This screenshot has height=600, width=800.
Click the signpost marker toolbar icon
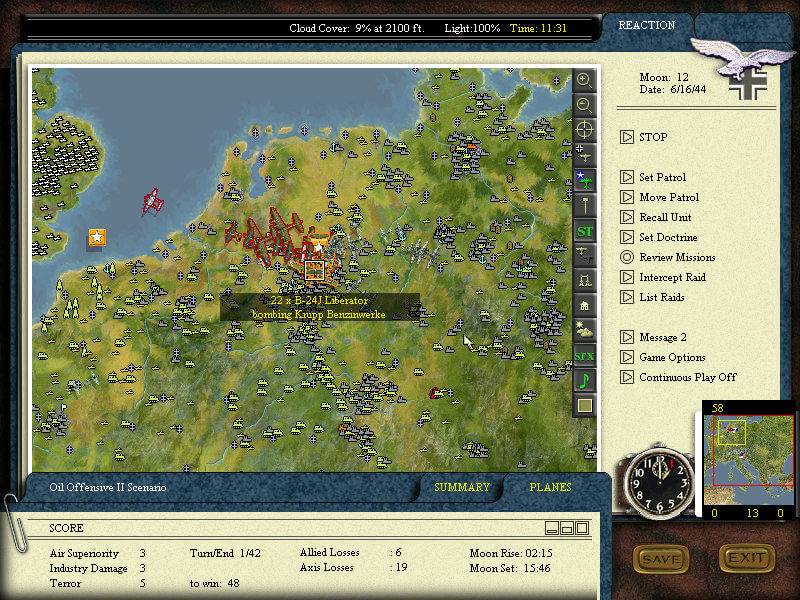click(x=584, y=205)
